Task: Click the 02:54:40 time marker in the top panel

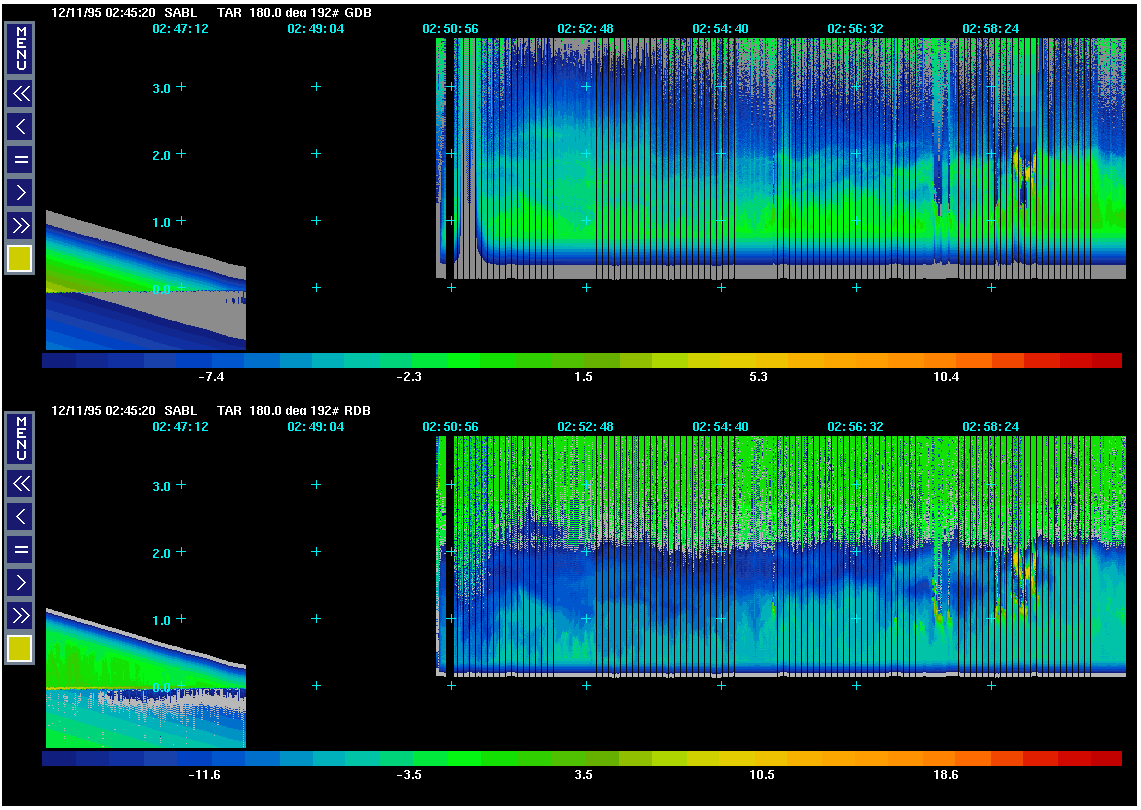Action: coord(720,29)
